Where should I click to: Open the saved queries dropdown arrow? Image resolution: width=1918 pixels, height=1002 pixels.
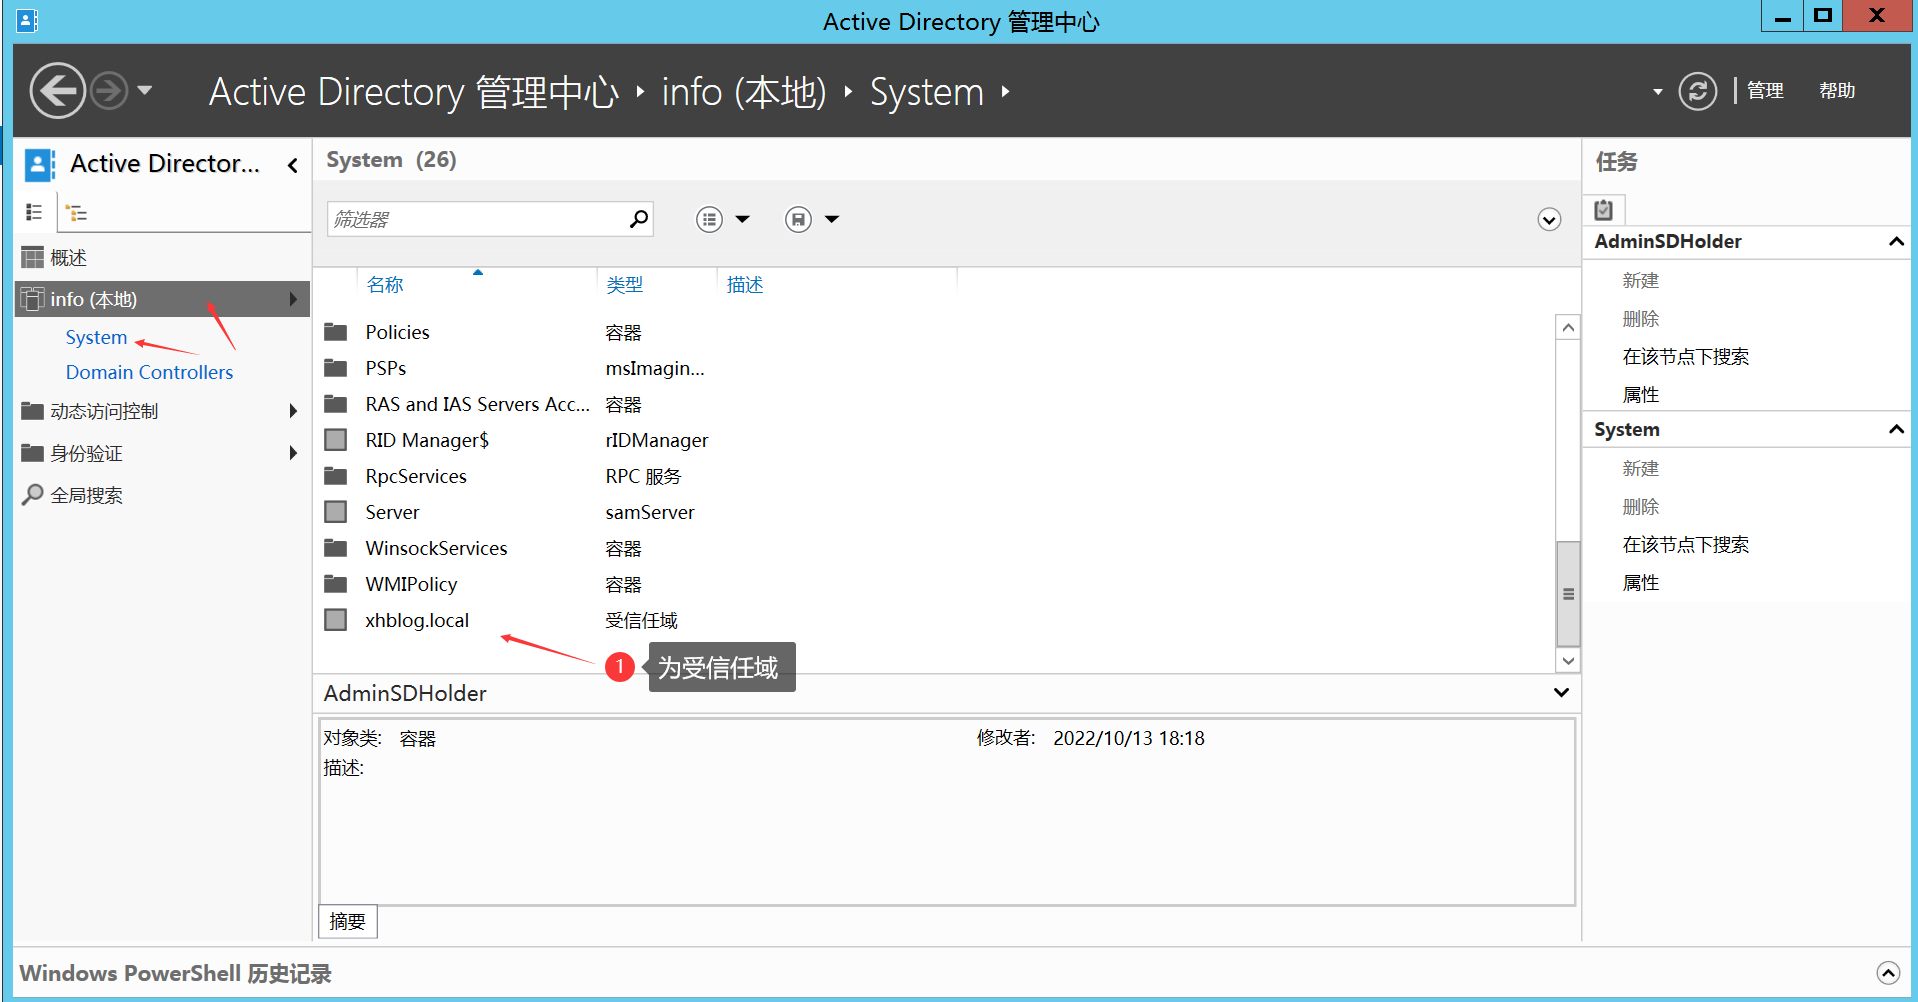click(x=831, y=219)
